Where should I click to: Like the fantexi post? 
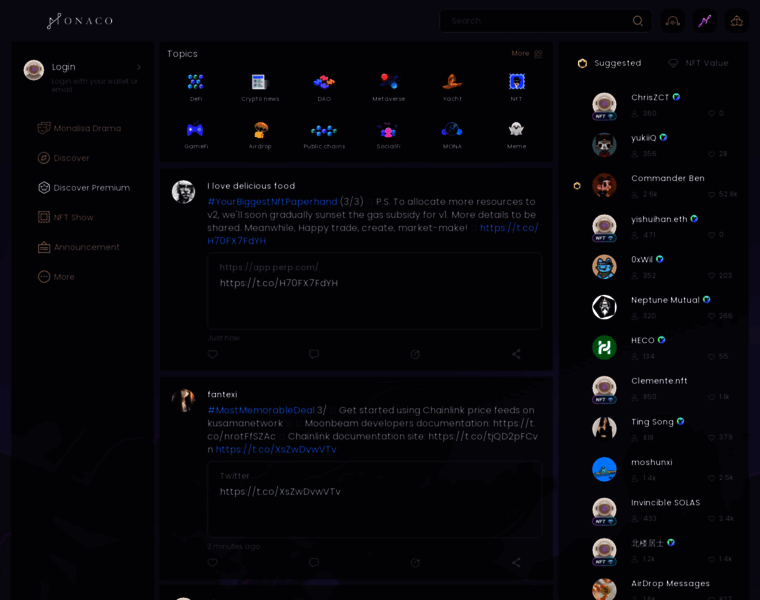tap(213, 563)
